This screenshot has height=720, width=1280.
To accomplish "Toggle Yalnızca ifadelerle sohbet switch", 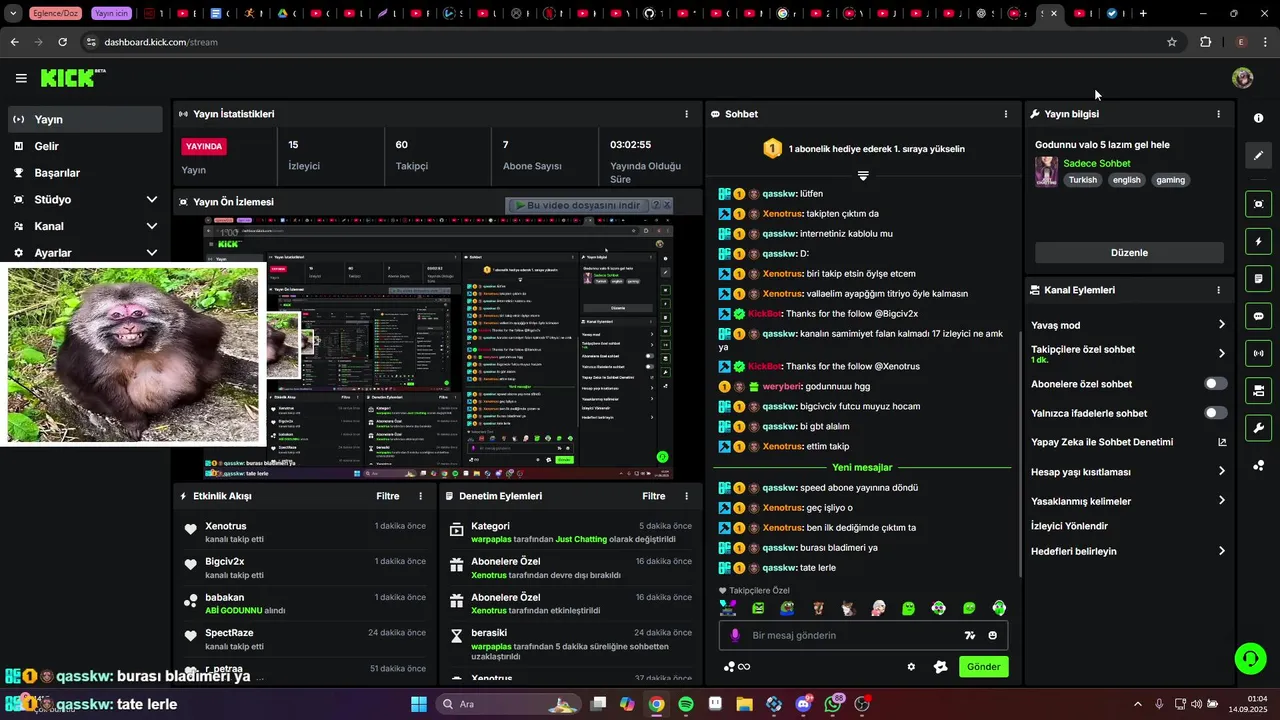I will (1215, 413).
